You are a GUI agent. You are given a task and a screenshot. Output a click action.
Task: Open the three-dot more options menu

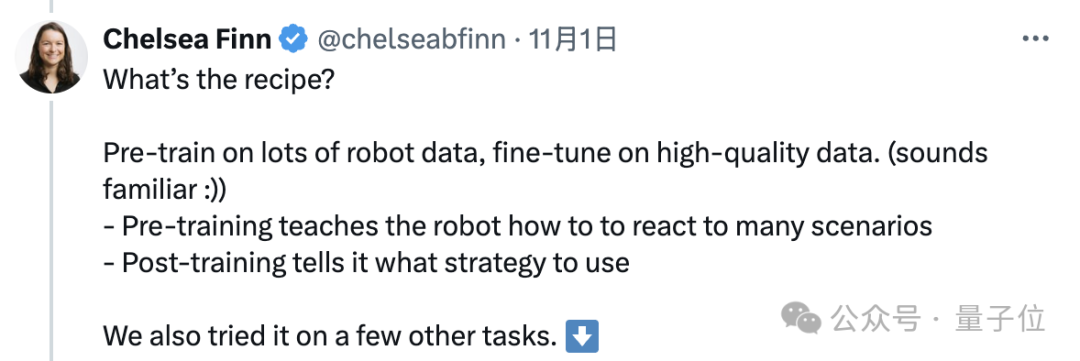[1035, 39]
